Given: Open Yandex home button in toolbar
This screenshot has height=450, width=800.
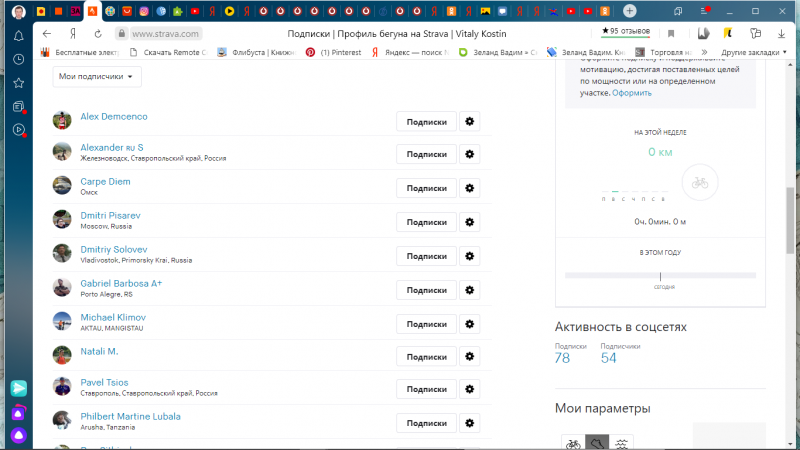Looking at the screenshot, I should [x=73, y=34].
